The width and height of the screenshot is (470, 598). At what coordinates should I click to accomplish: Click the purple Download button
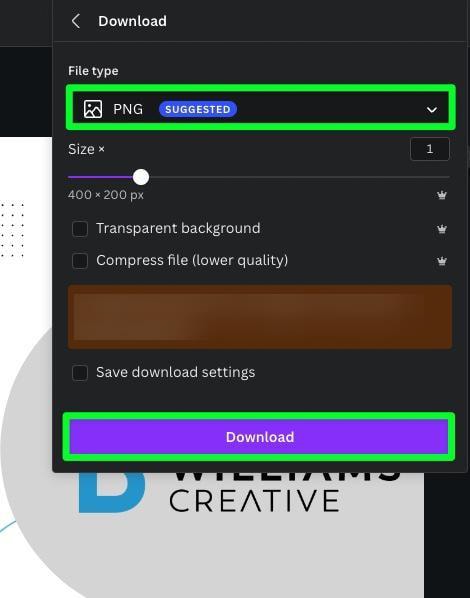259,437
